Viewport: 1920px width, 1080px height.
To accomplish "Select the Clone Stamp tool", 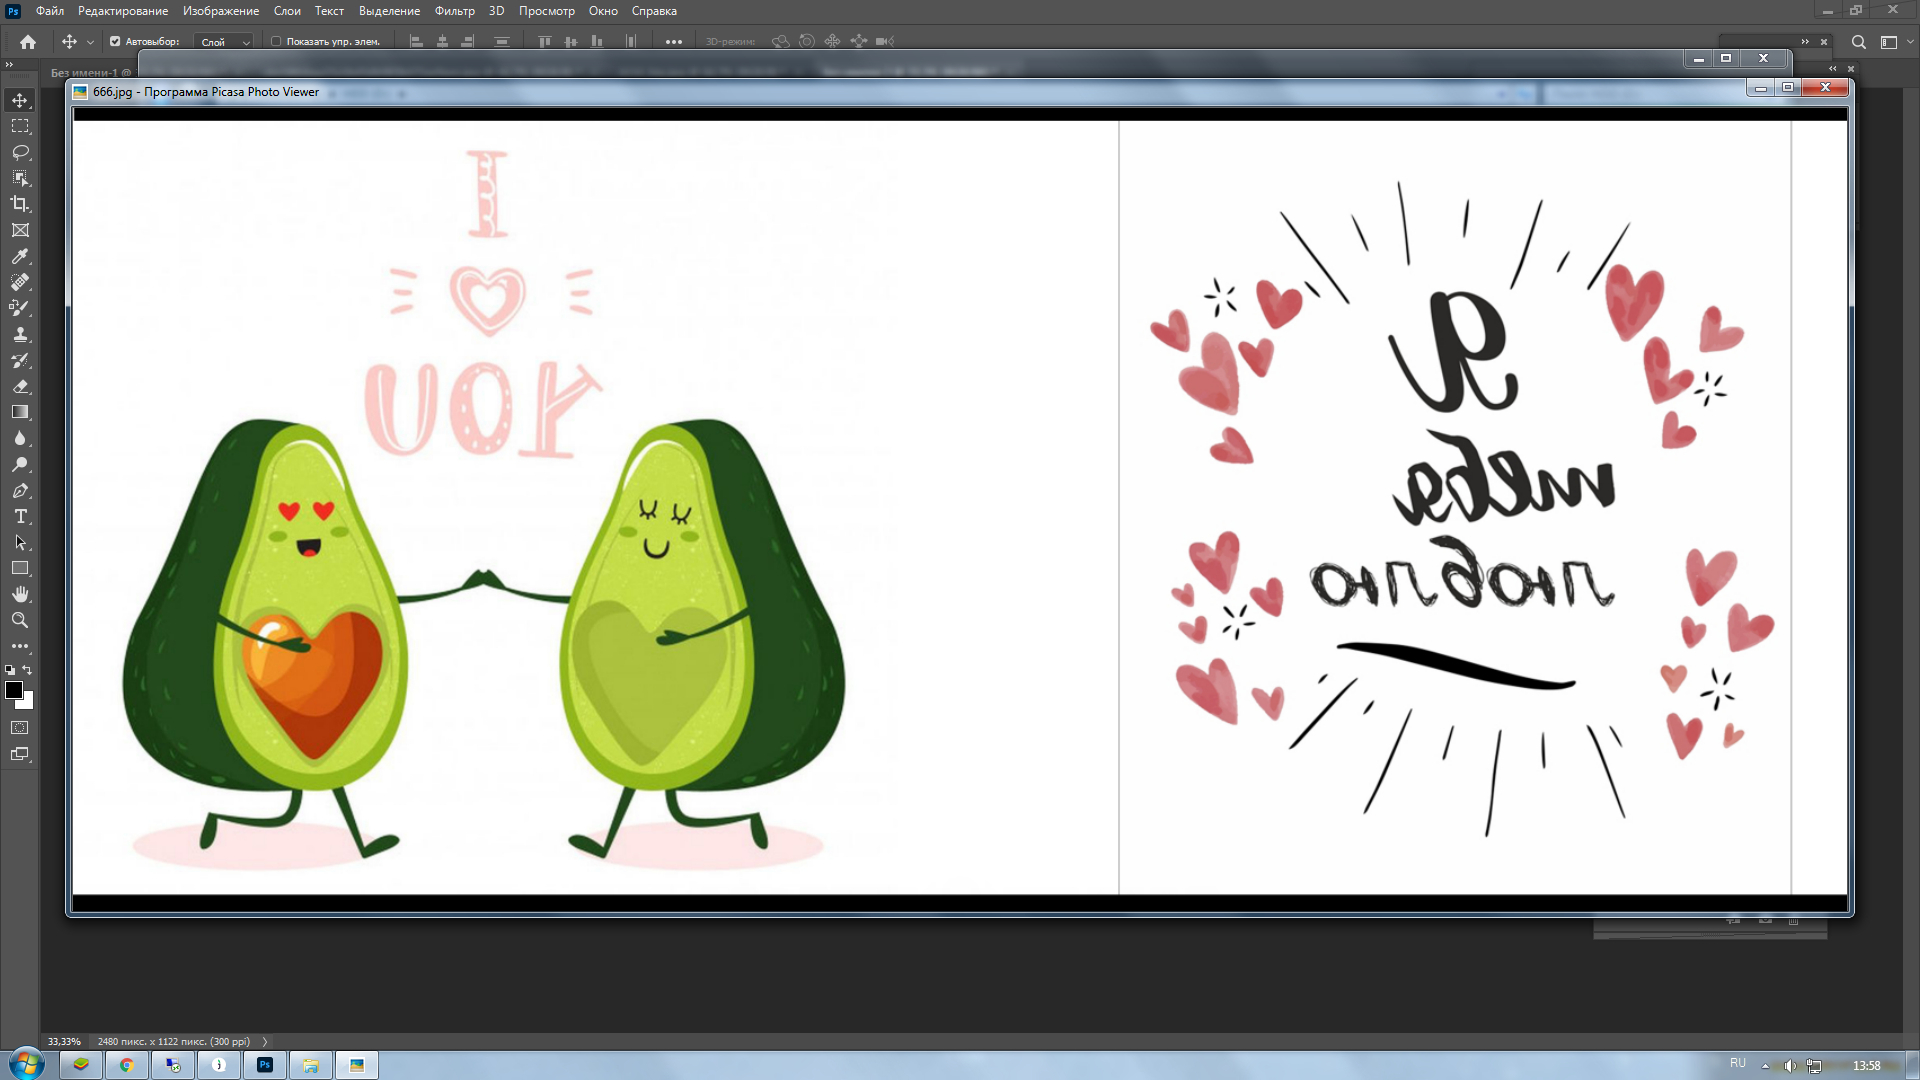I will [x=20, y=334].
